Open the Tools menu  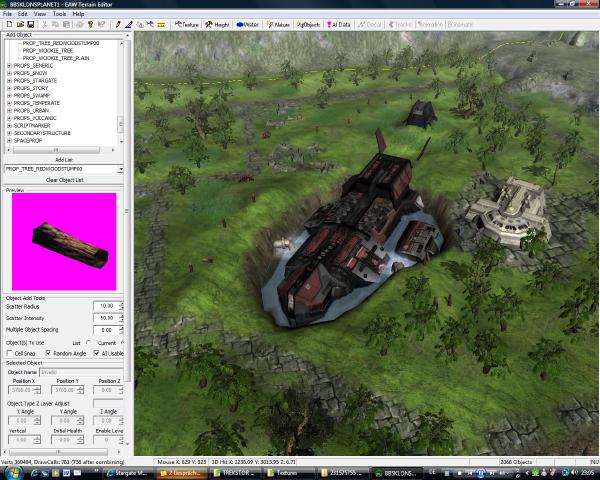click(x=59, y=14)
